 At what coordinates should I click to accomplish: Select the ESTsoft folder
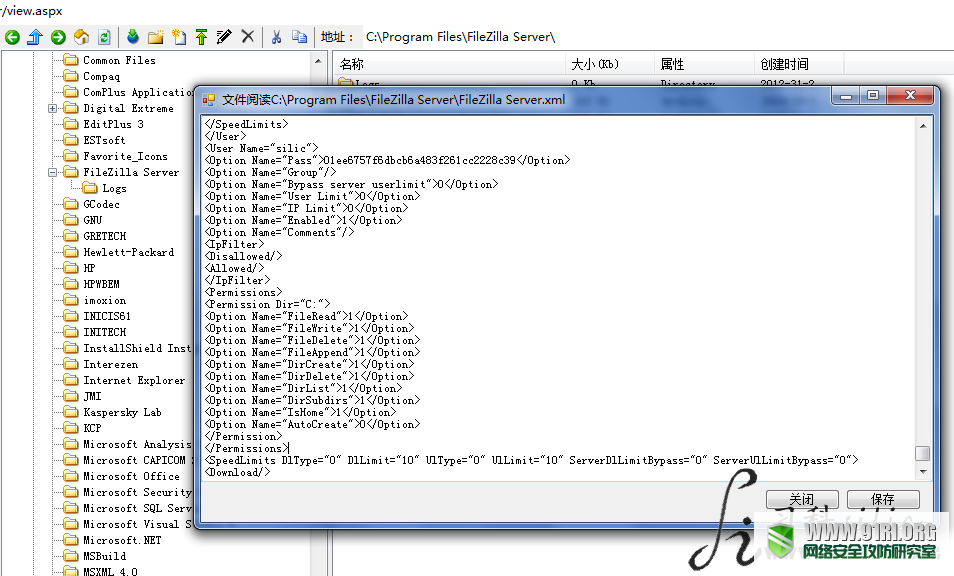104,141
